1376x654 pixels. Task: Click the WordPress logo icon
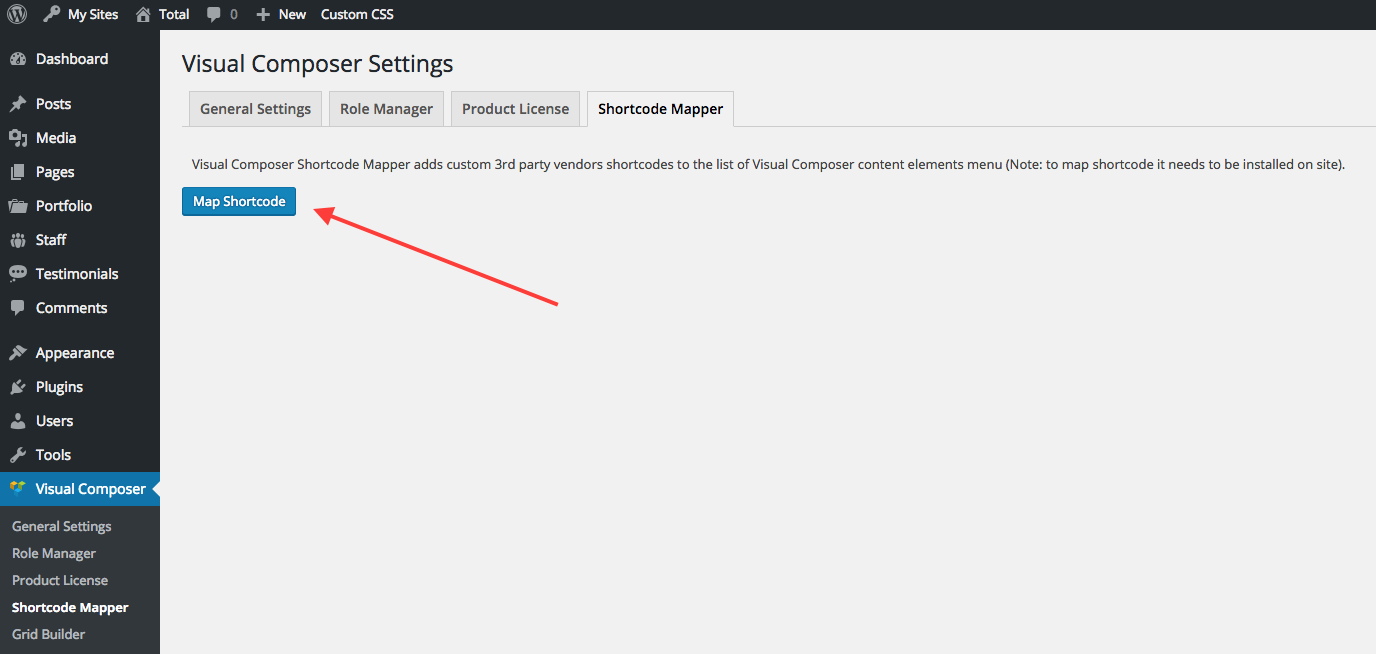pos(17,14)
